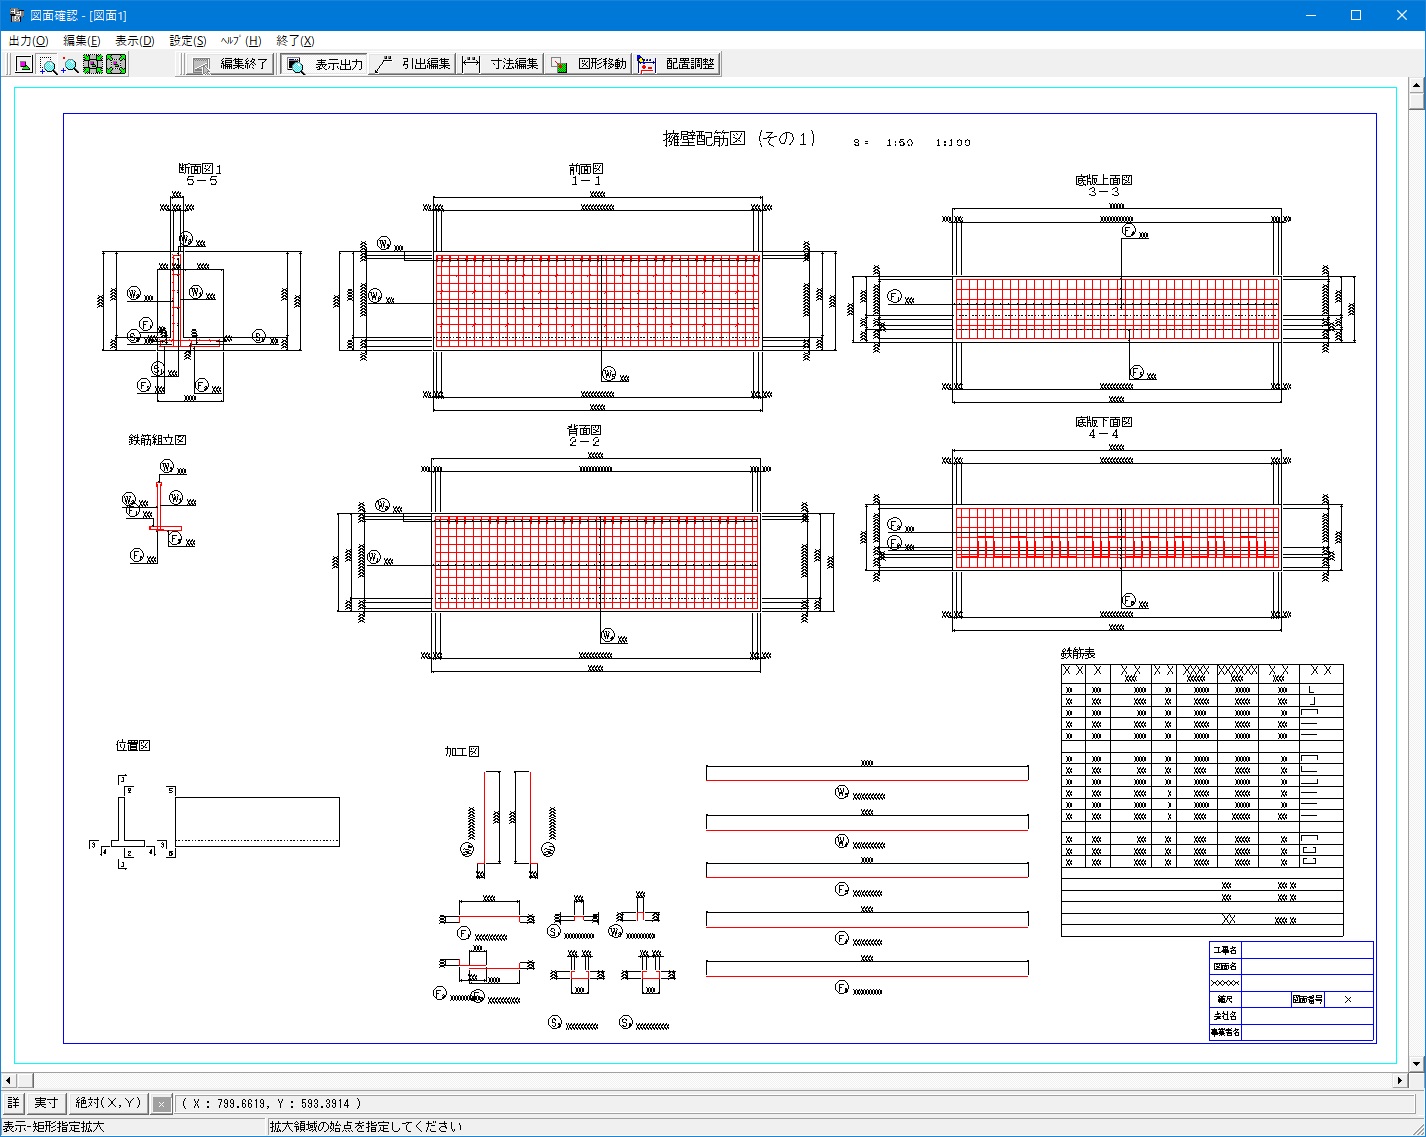The height and width of the screenshot is (1137, 1426).
Task: Activate the 表示出力 display output tool
Action: tap(325, 64)
